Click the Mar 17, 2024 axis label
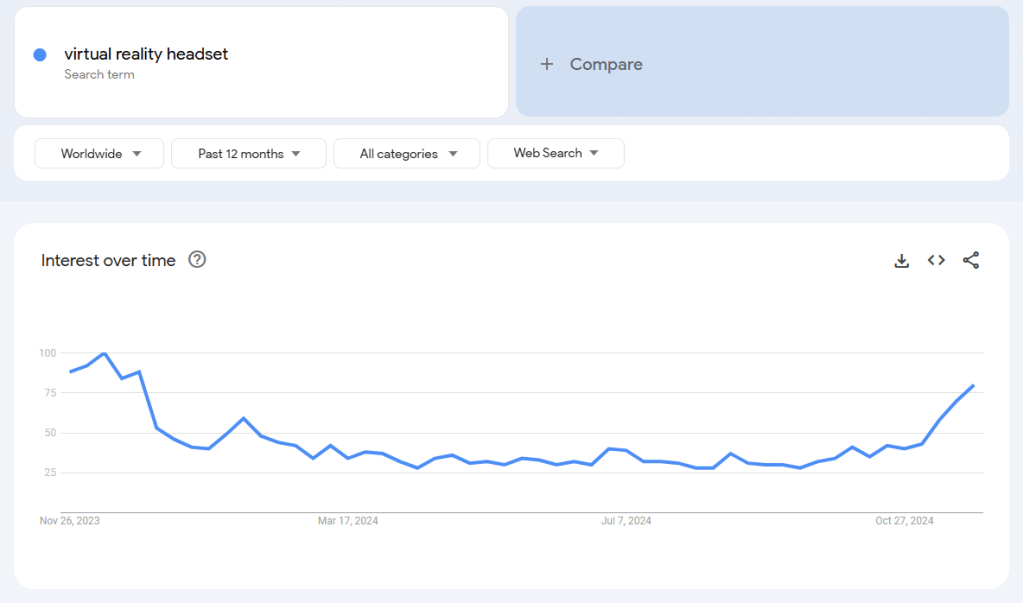The image size is (1023, 603). [348, 521]
